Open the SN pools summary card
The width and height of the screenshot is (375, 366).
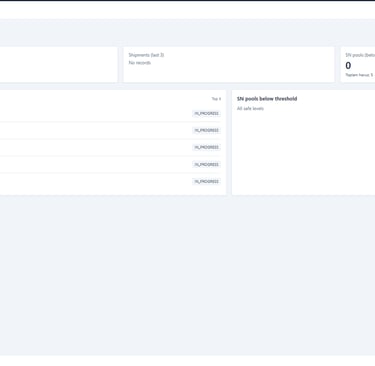[358, 64]
